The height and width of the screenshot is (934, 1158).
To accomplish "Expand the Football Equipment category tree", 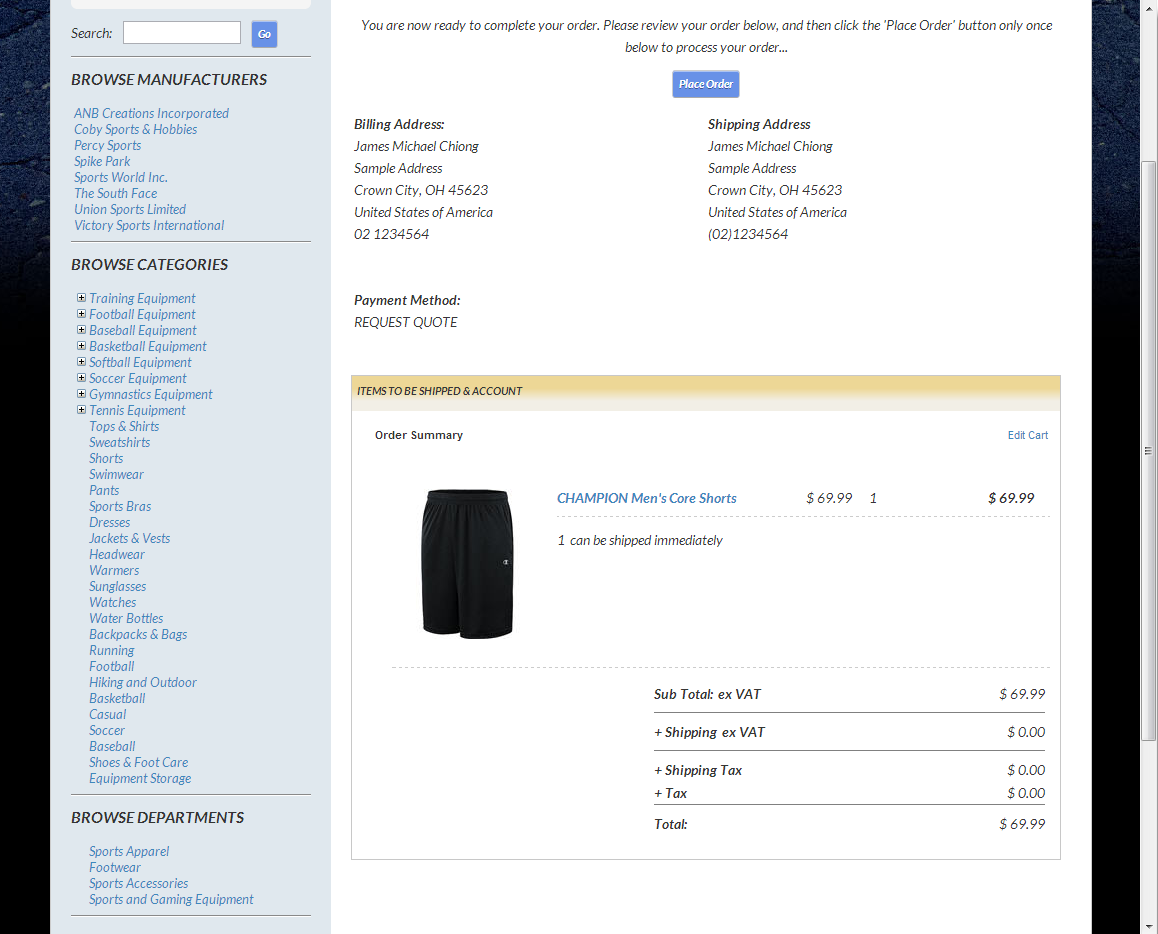I will click(x=81, y=314).
